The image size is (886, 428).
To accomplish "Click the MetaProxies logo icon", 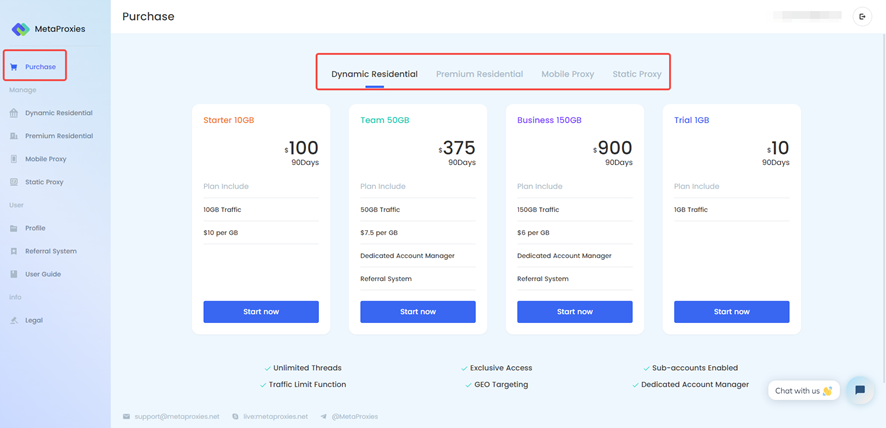I will (21, 29).
